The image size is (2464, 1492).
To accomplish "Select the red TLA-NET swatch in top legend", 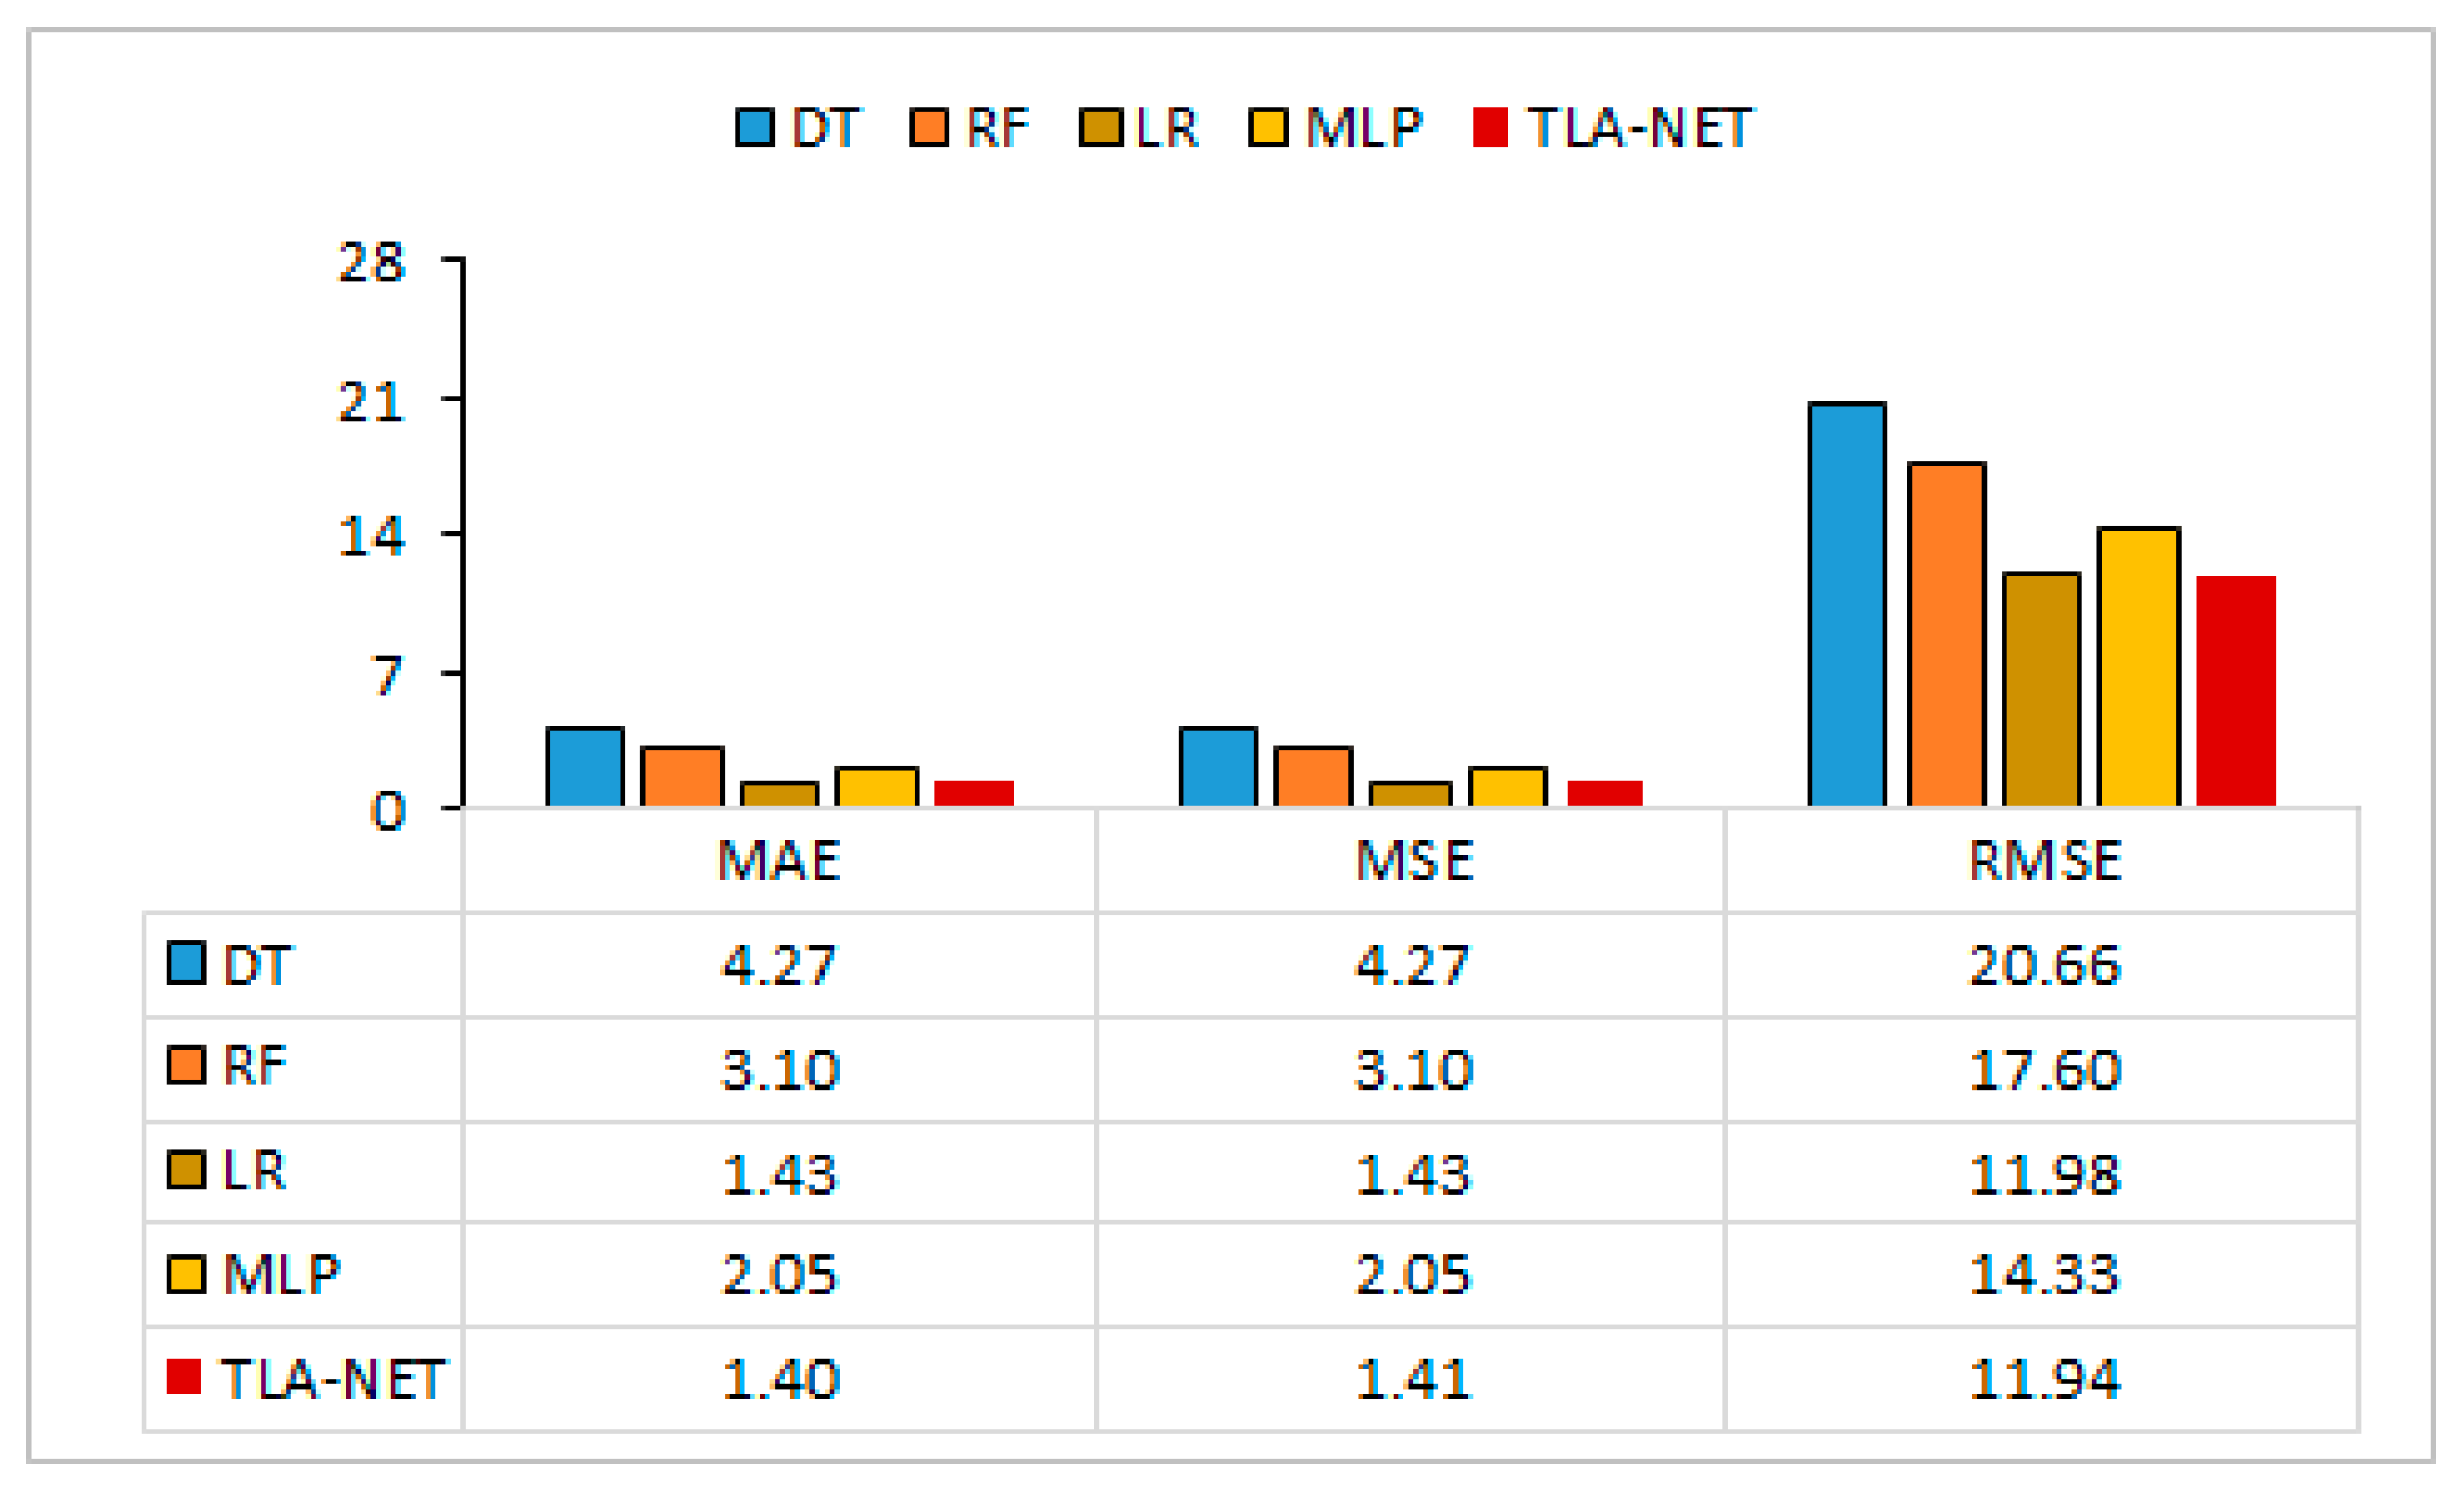I will [x=1490, y=127].
